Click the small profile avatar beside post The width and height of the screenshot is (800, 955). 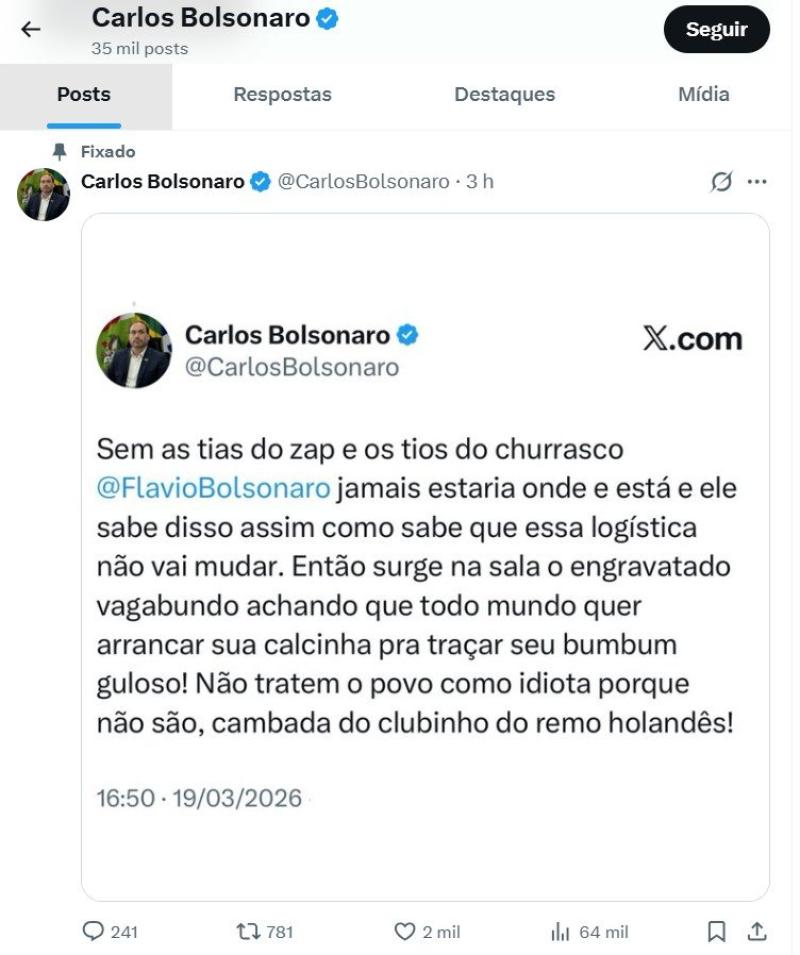coord(43,194)
